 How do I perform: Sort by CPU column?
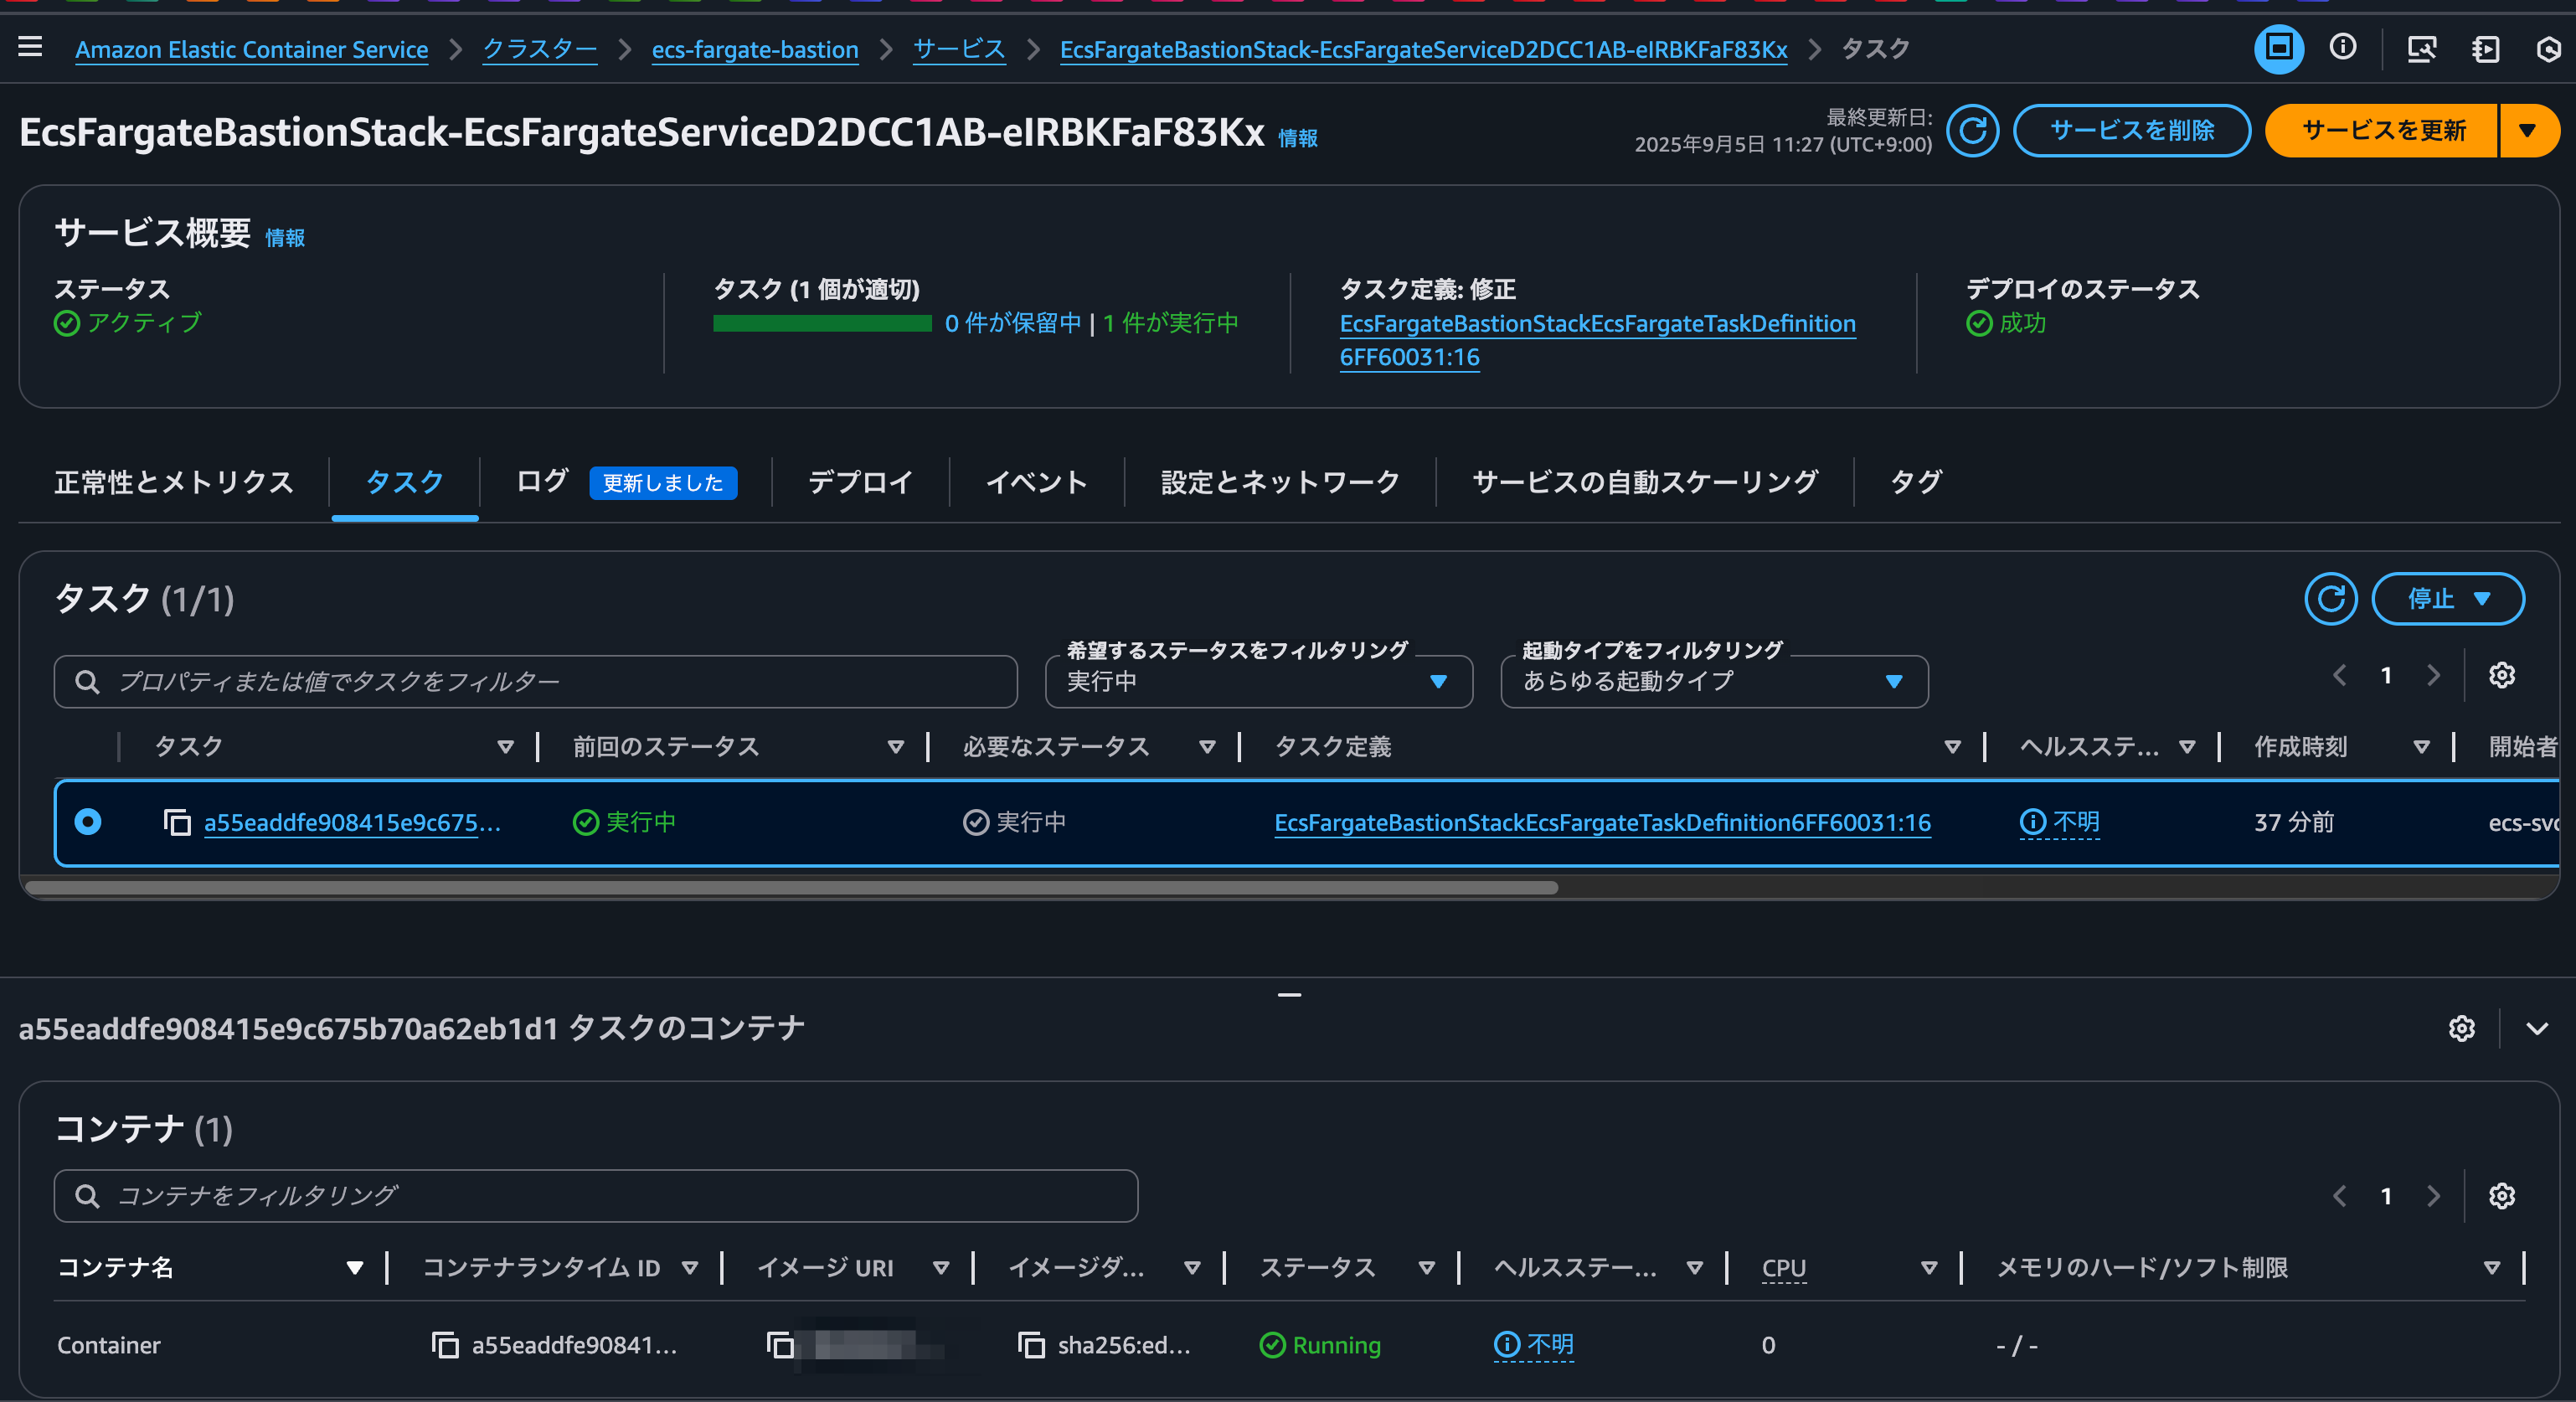(1929, 1268)
